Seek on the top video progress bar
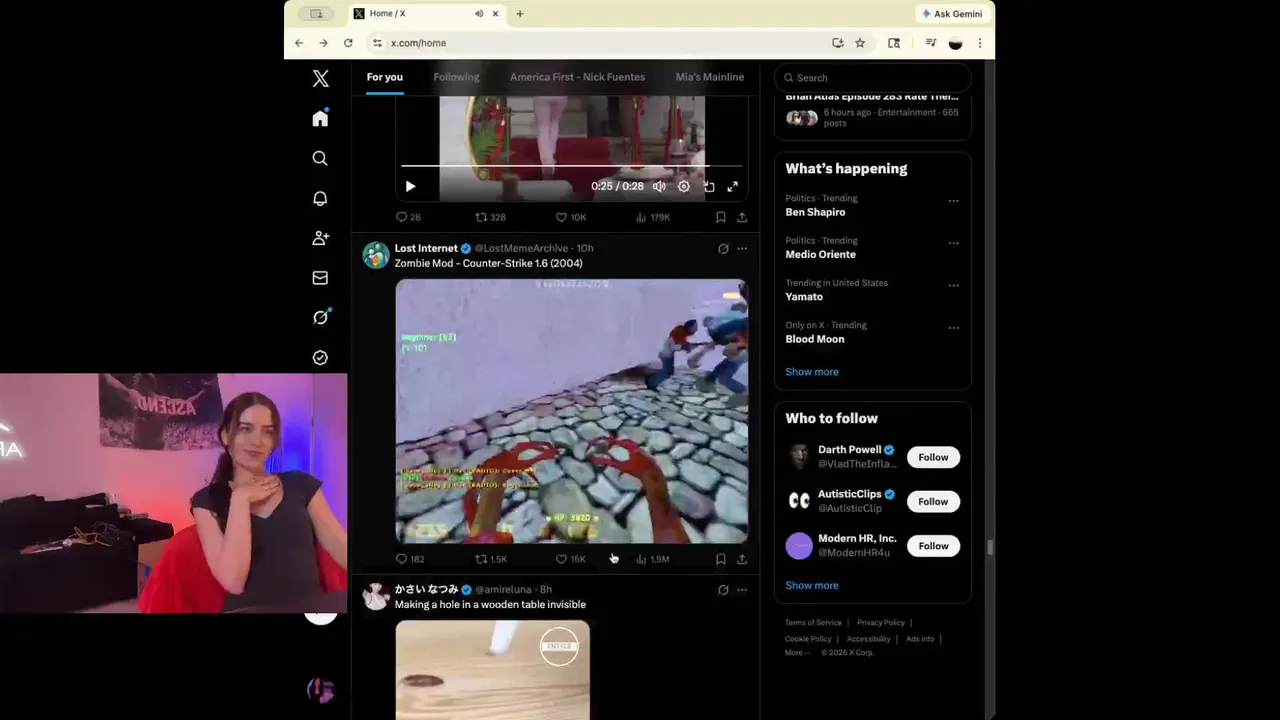1280x720 pixels. (x=572, y=166)
